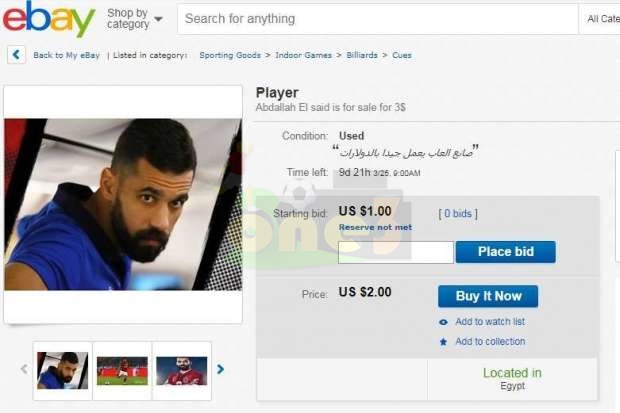Click the Buy It Now button
Viewport: 620px width, 413px height.
pos(488,296)
